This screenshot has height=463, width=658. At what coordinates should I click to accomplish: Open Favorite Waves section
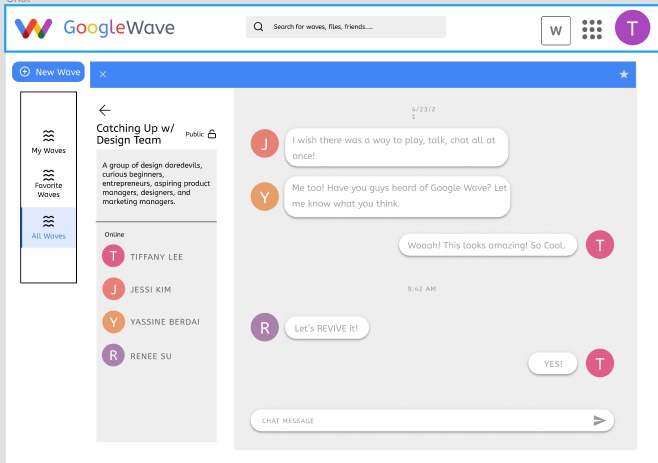coord(48,184)
